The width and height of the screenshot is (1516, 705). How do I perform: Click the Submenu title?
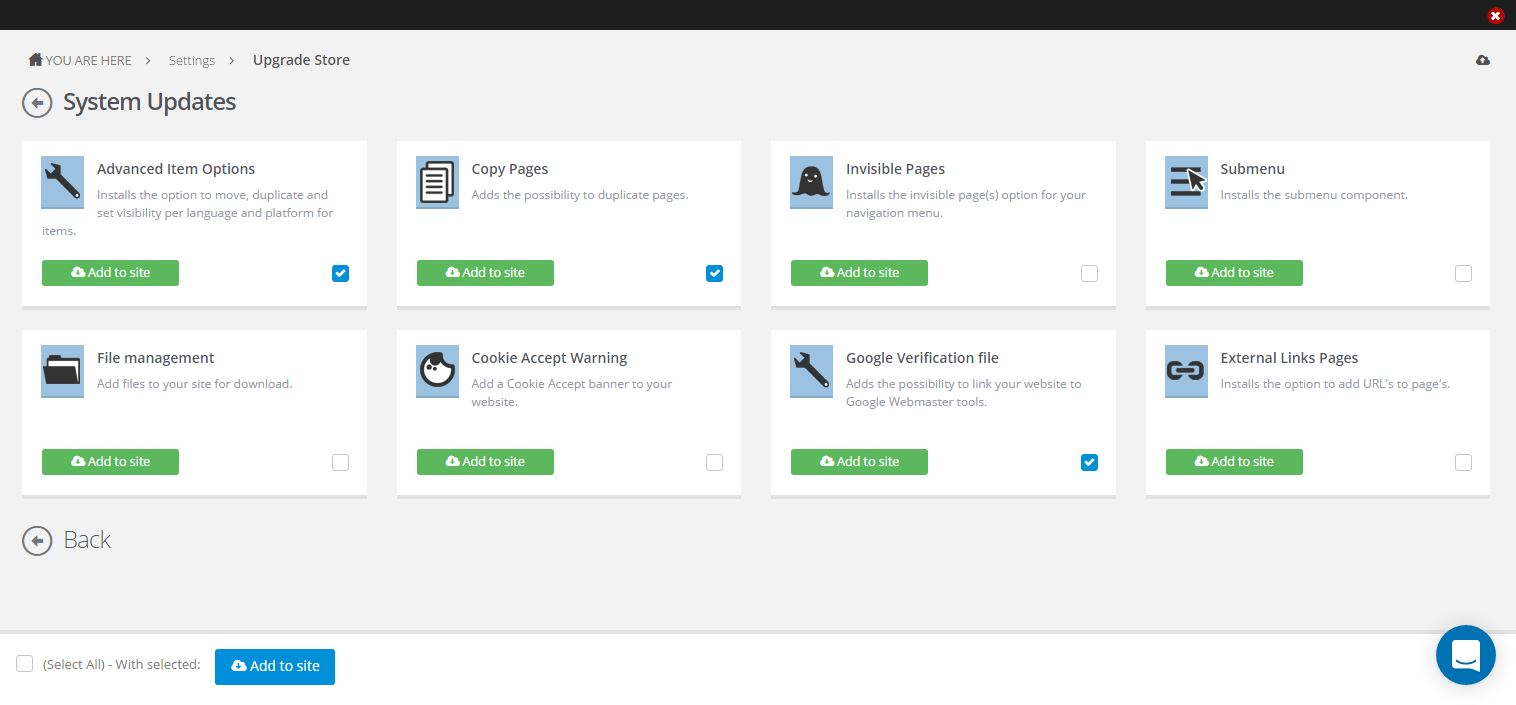1252,169
